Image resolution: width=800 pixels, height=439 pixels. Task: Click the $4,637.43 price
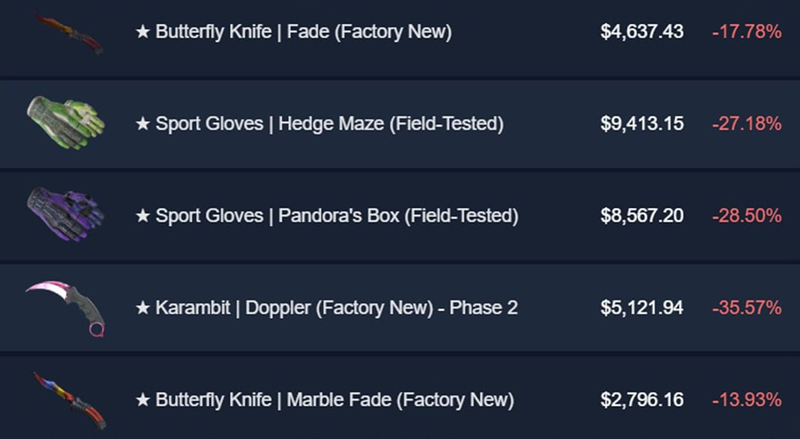tap(642, 32)
